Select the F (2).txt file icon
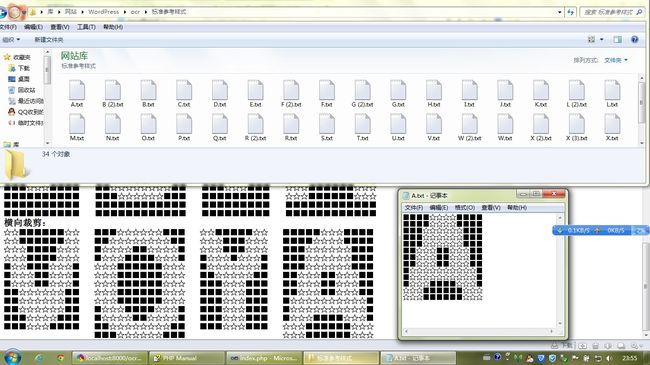The height and width of the screenshot is (365, 650). pos(291,90)
